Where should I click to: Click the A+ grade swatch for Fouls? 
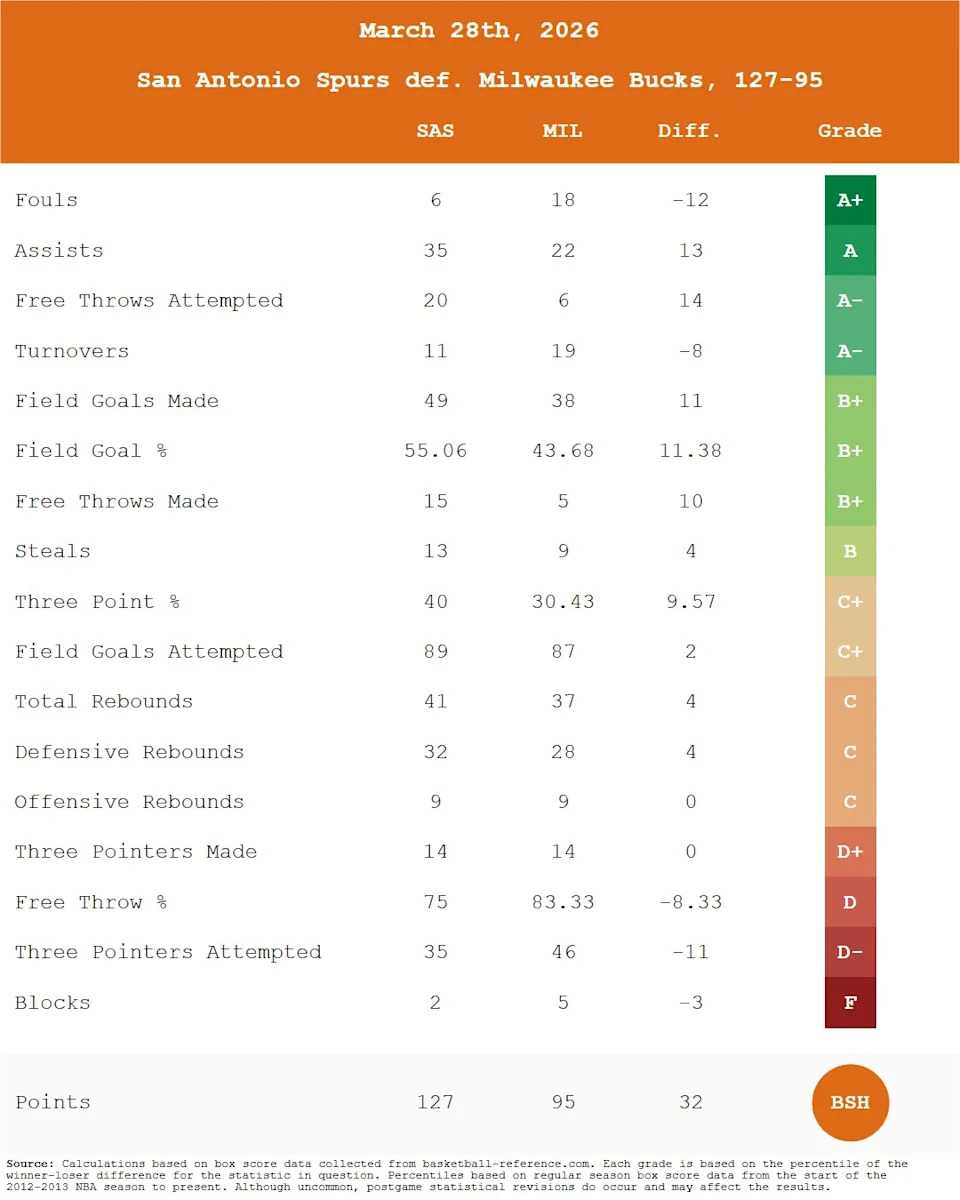(850, 200)
